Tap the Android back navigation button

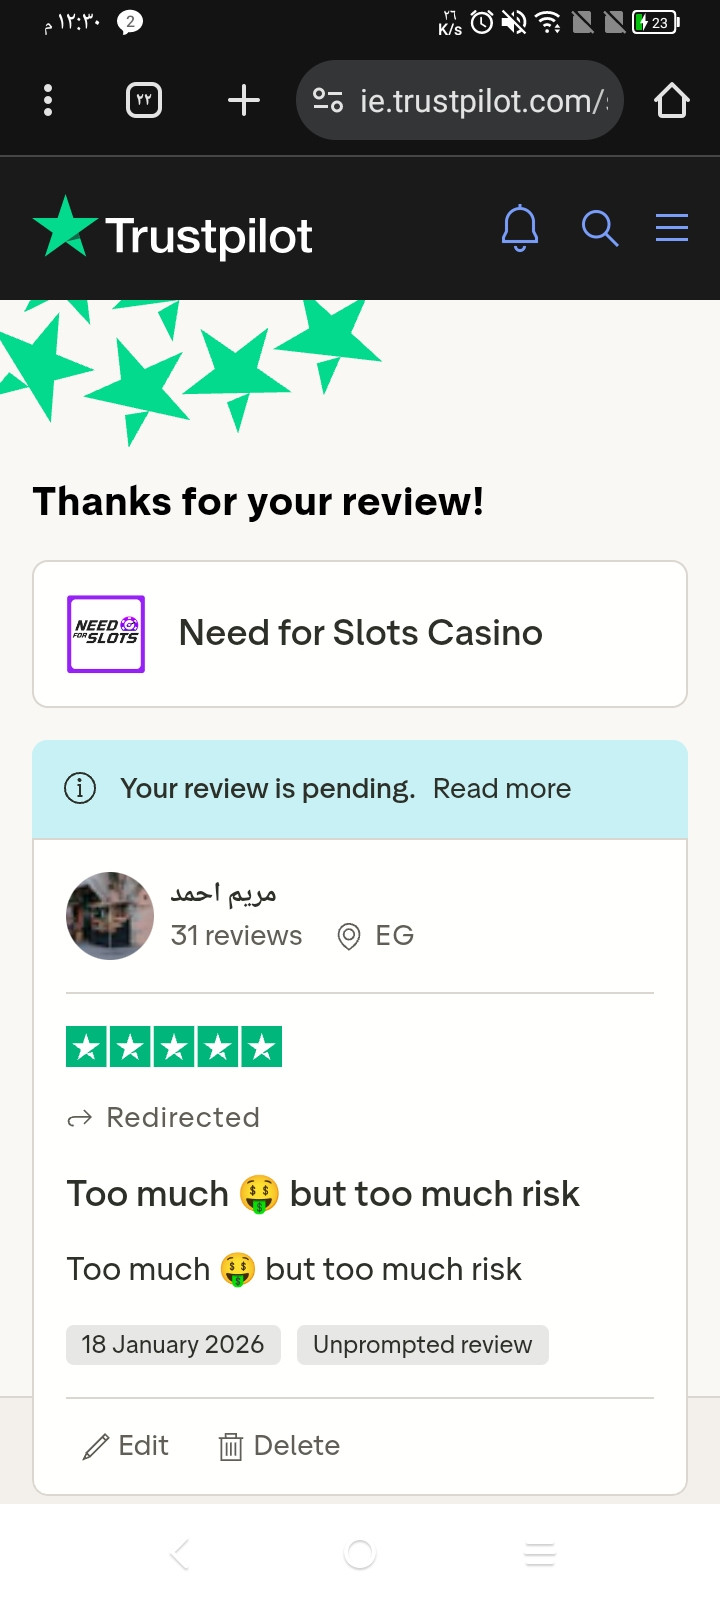[180, 1554]
